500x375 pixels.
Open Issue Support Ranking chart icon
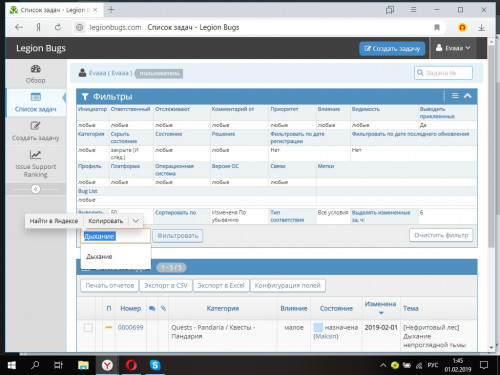pyautogui.click(x=35, y=155)
